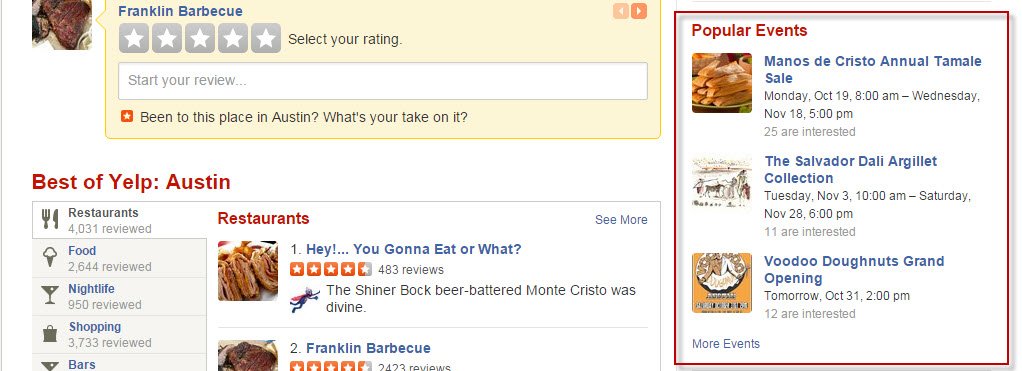Click the Food ice cream cone icon

(50, 258)
